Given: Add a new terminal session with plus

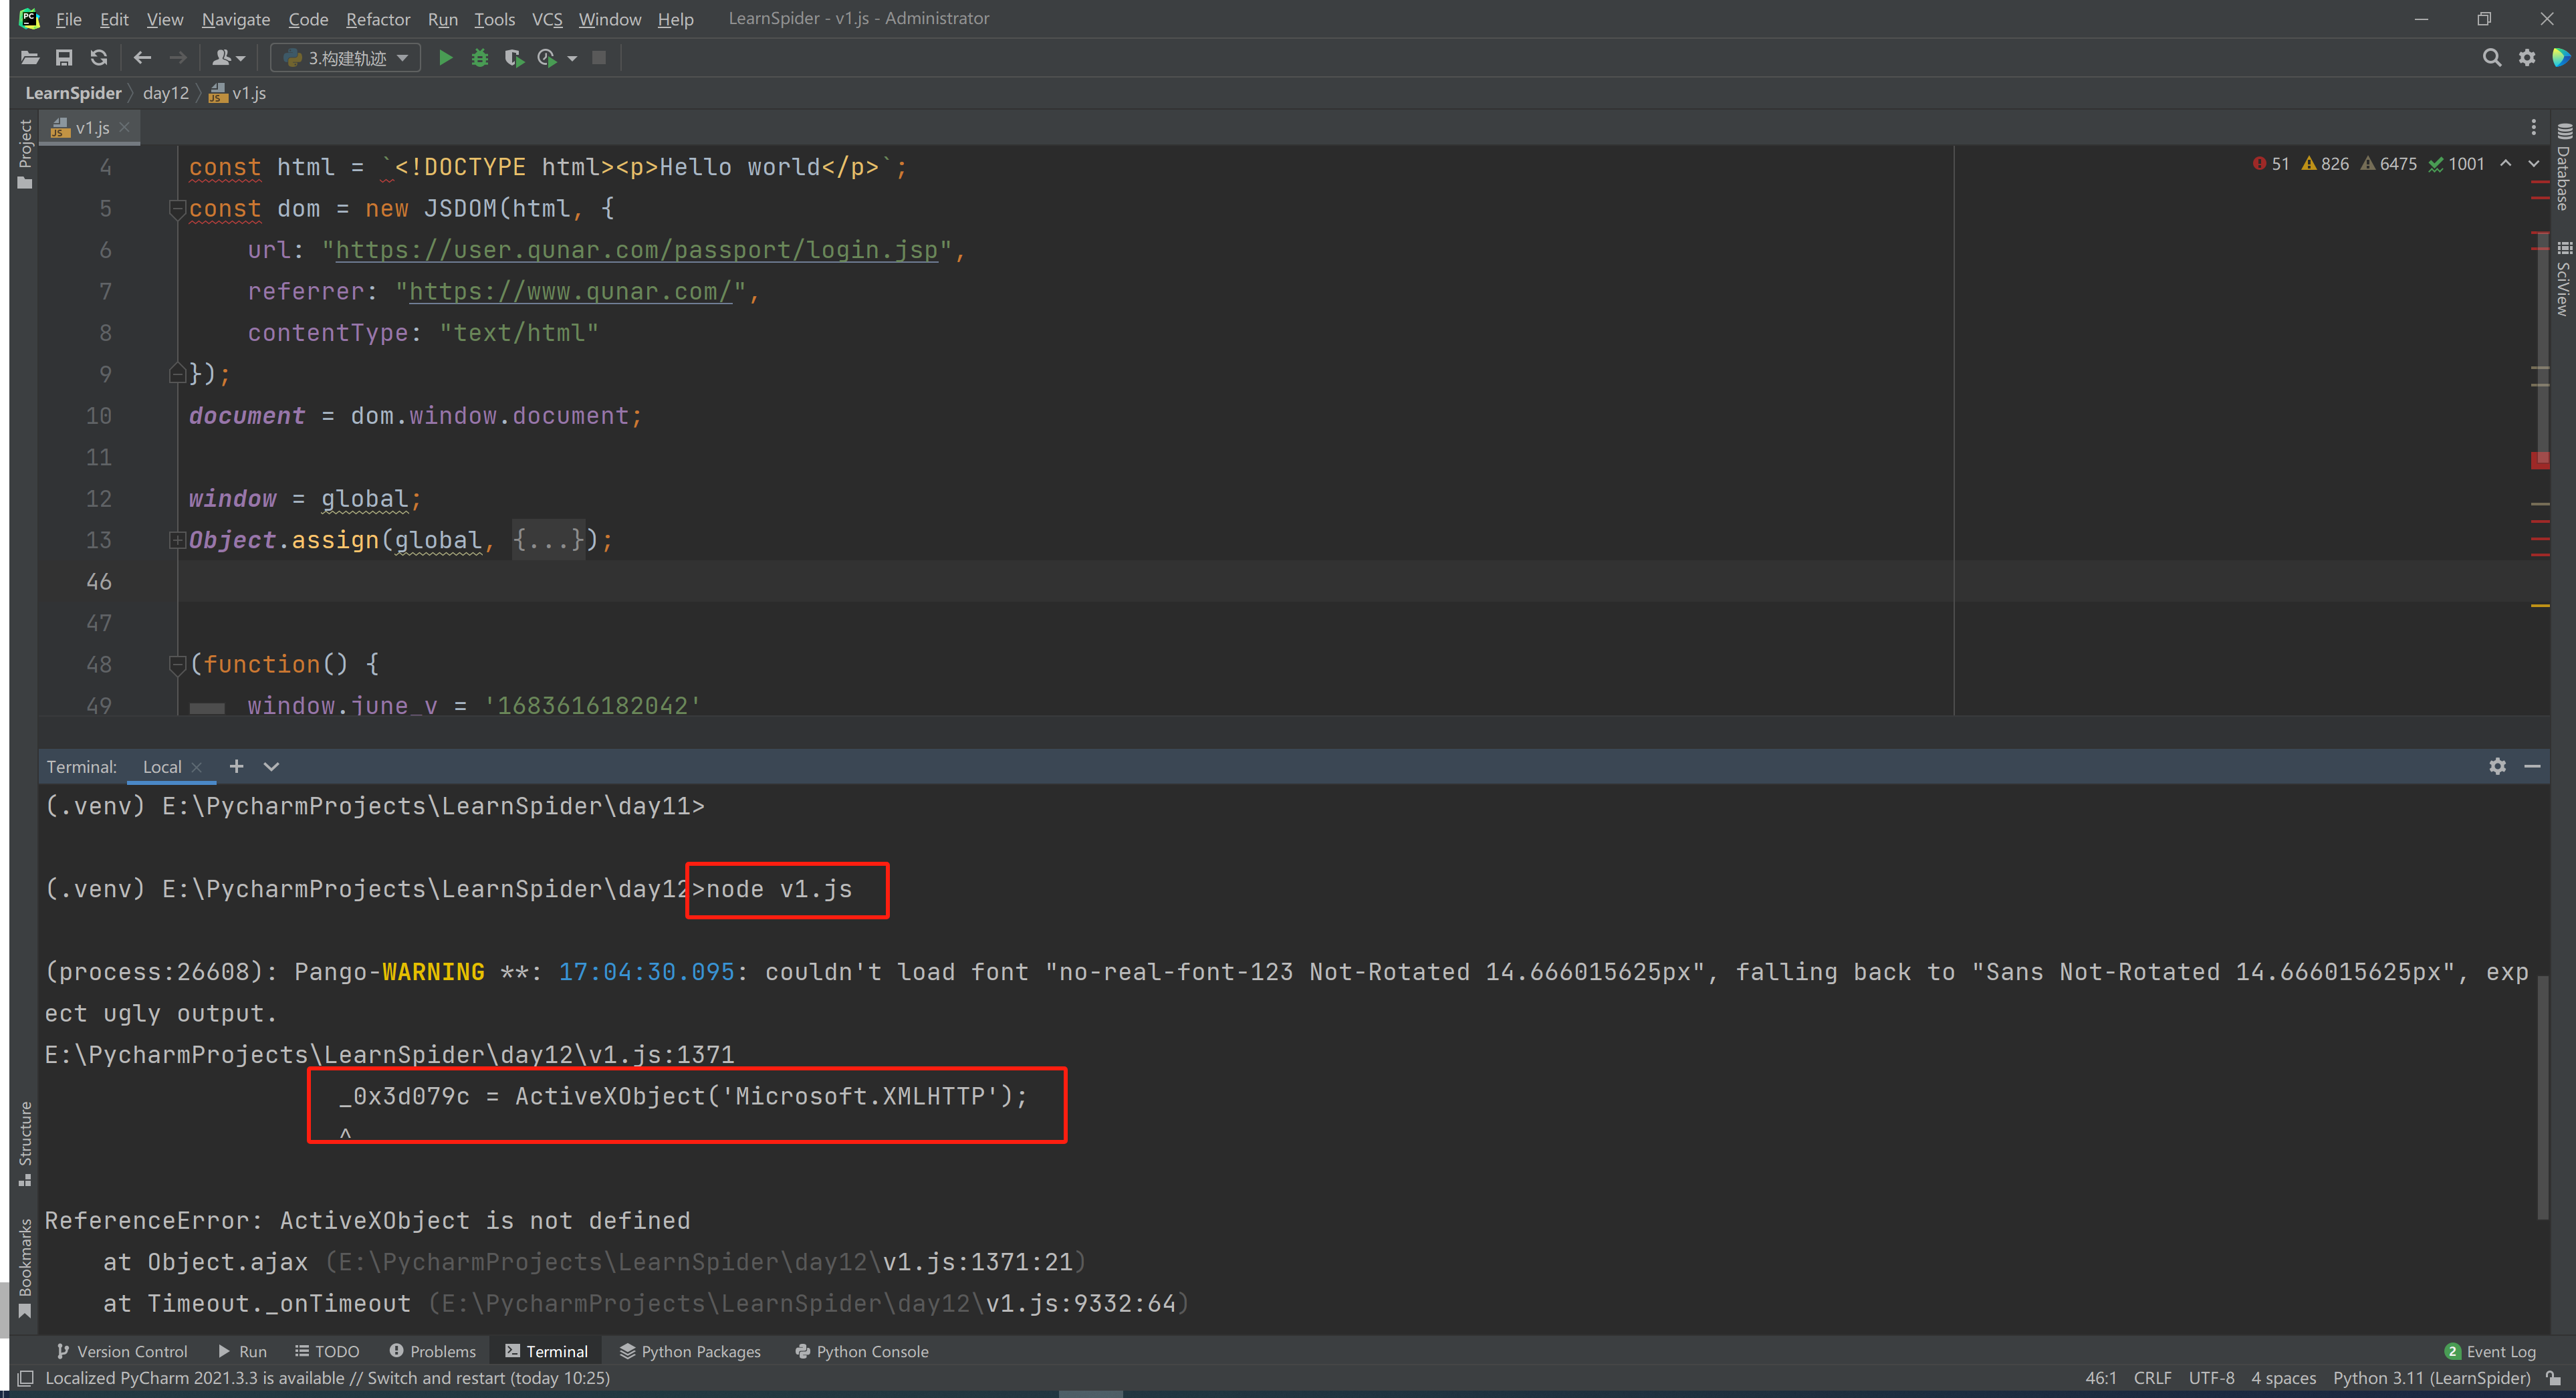Looking at the screenshot, I should [x=236, y=767].
